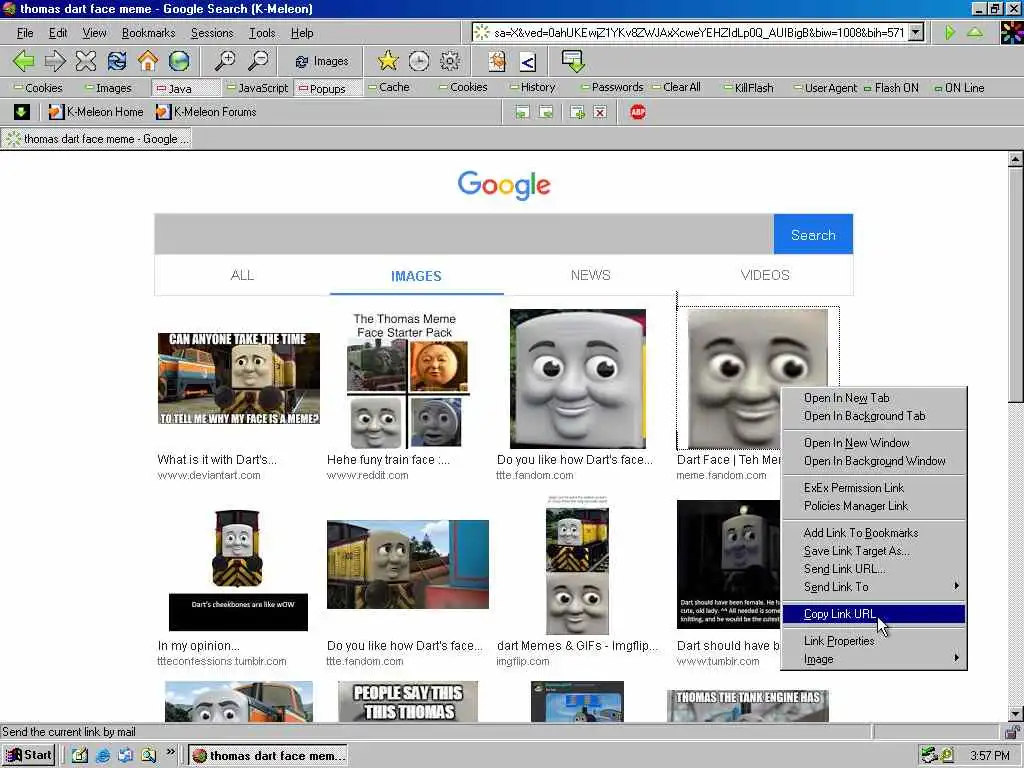This screenshot has width=1024, height=768.
Task: Click the K-Meleon throbber icon
Action: (1012, 33)
